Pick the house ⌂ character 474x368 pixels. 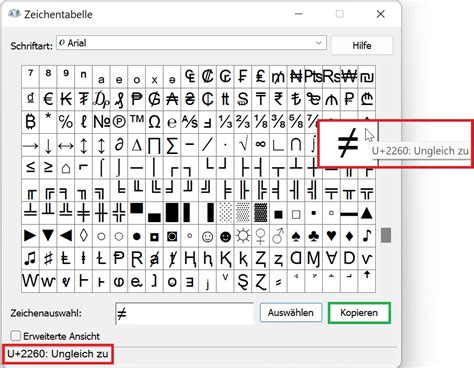click(66, 167)
